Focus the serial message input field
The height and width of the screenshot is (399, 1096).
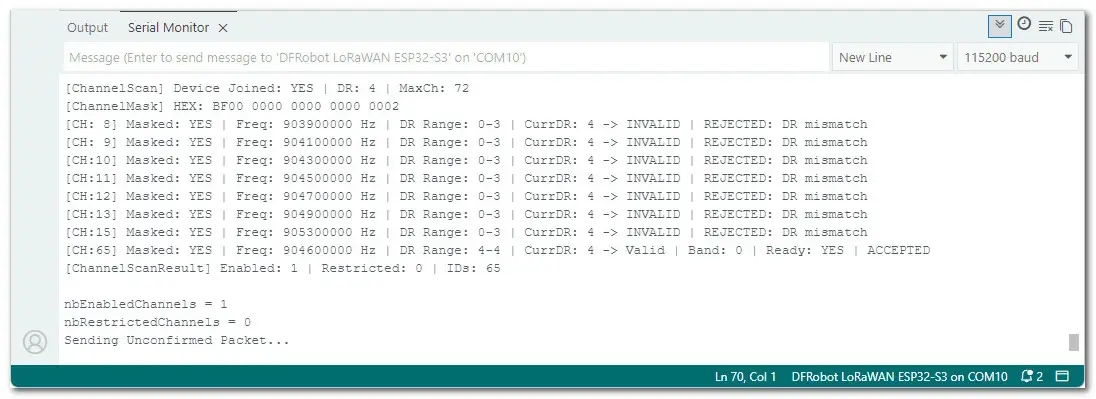pyautogui.click(x=446, y=57)
